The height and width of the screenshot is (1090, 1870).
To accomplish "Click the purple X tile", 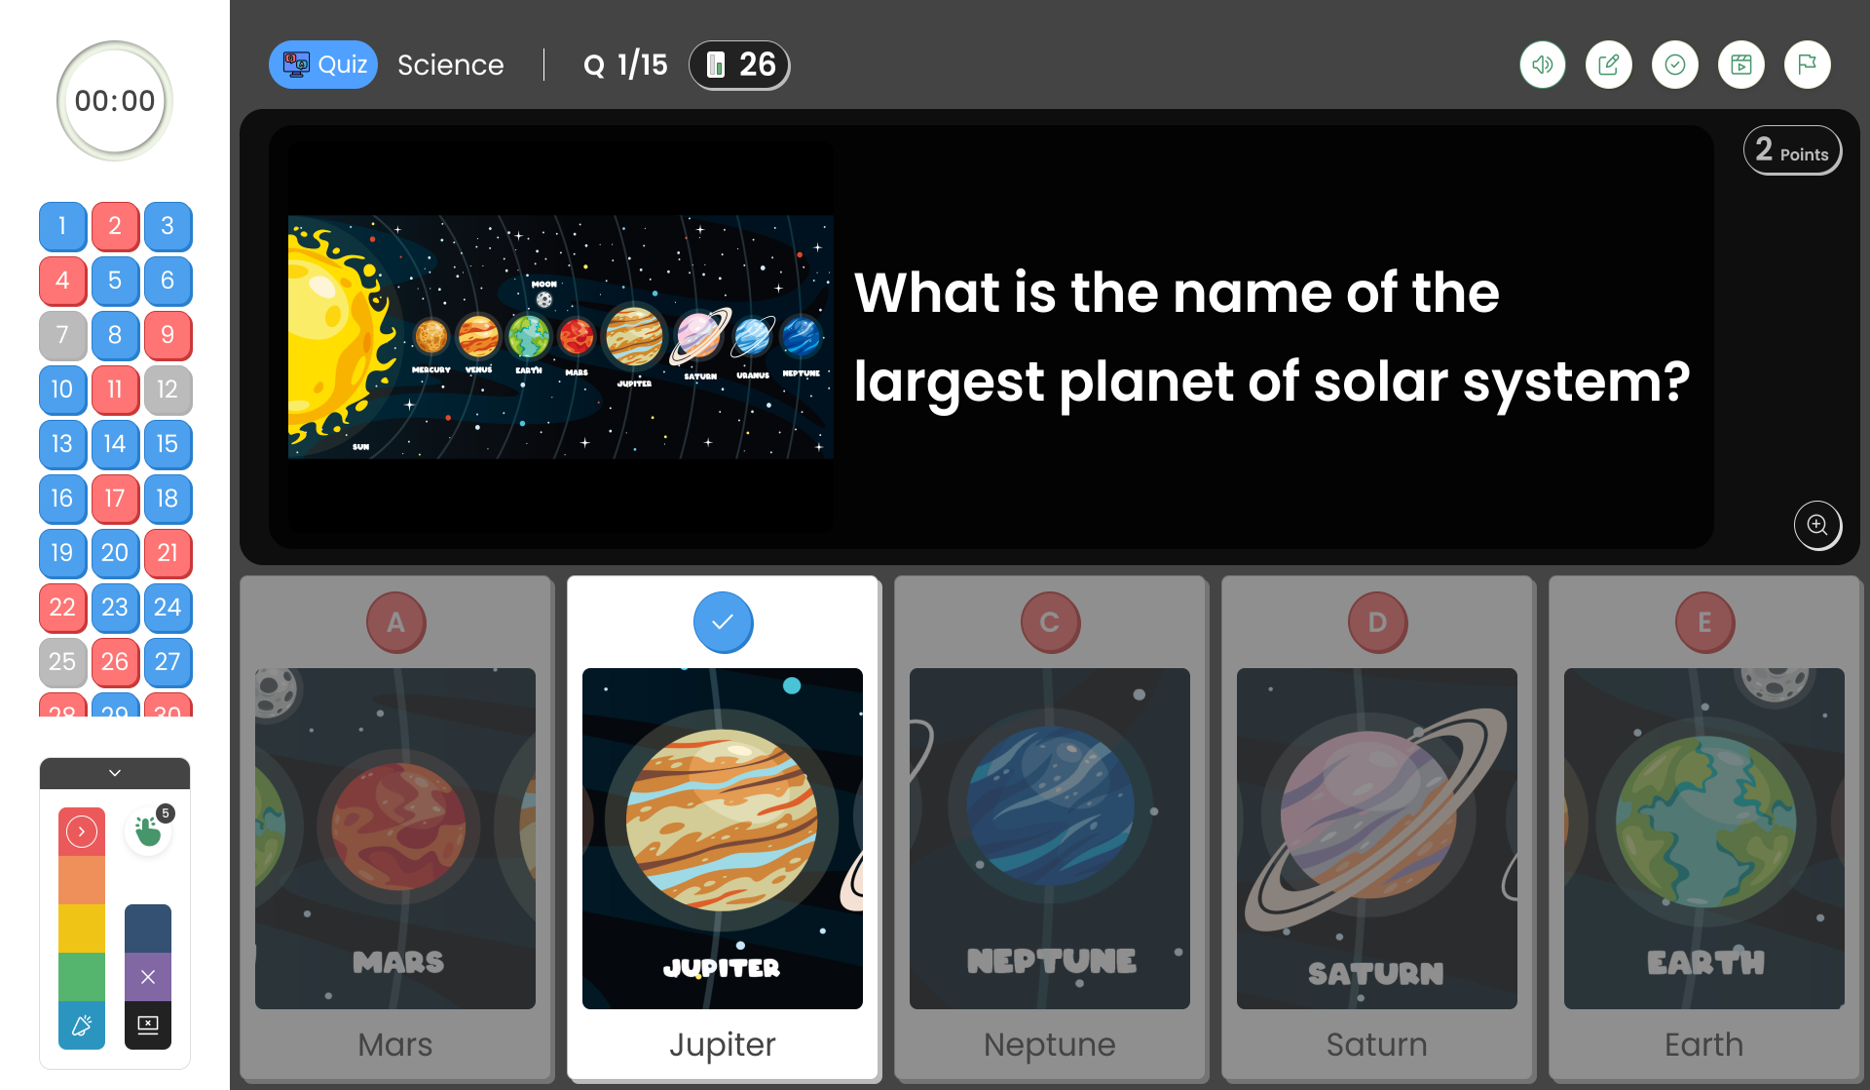I will pyautogui.click(x=148, y=977).
